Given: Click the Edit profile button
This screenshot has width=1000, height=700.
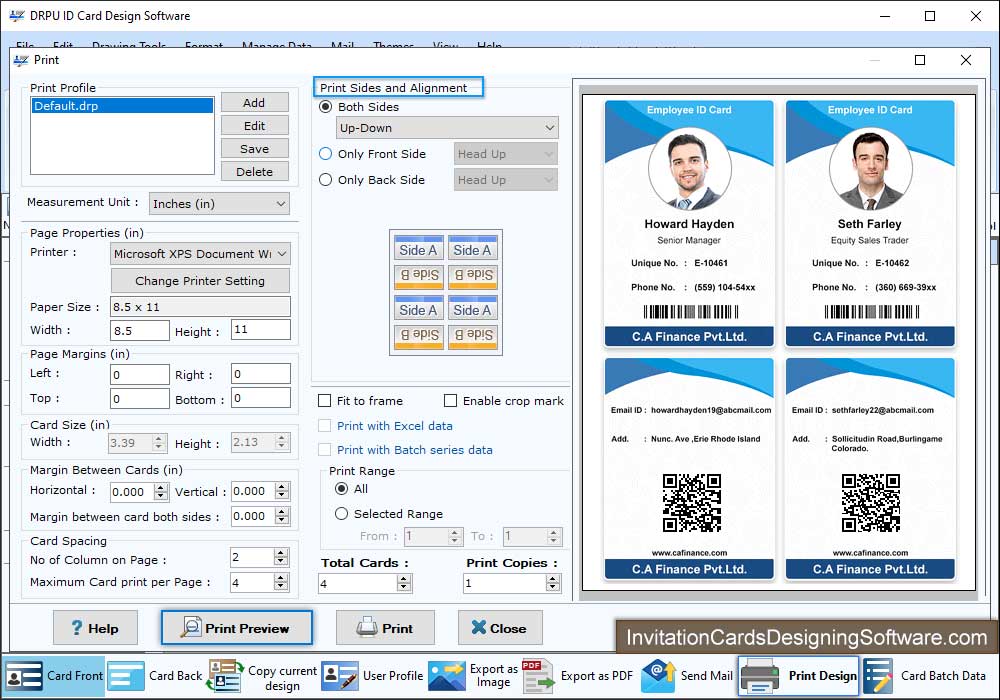Looking at the screenshot, I should point(254,126).
